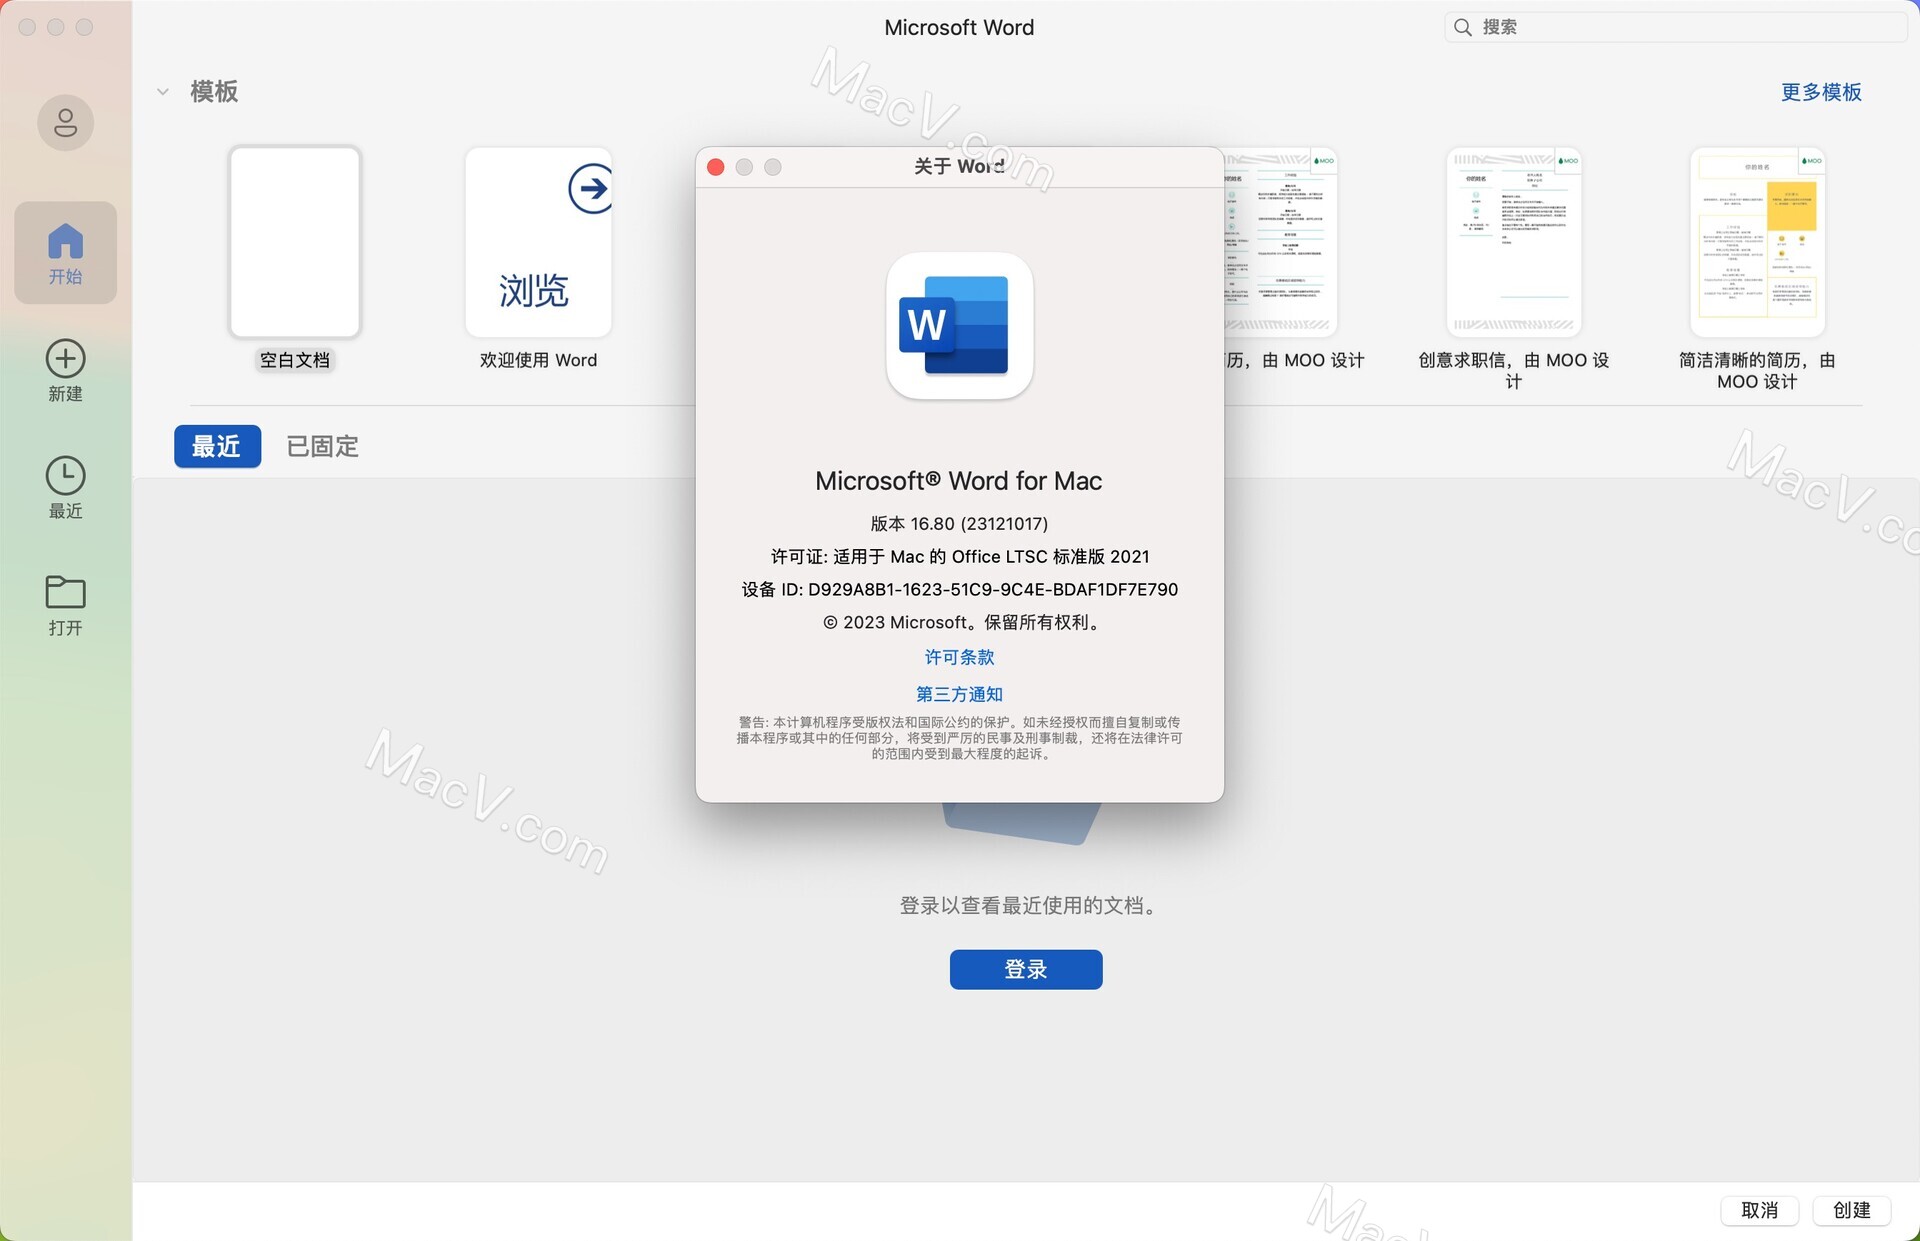Show the 最近 recent clock icon in sidebar

[65, 476]
